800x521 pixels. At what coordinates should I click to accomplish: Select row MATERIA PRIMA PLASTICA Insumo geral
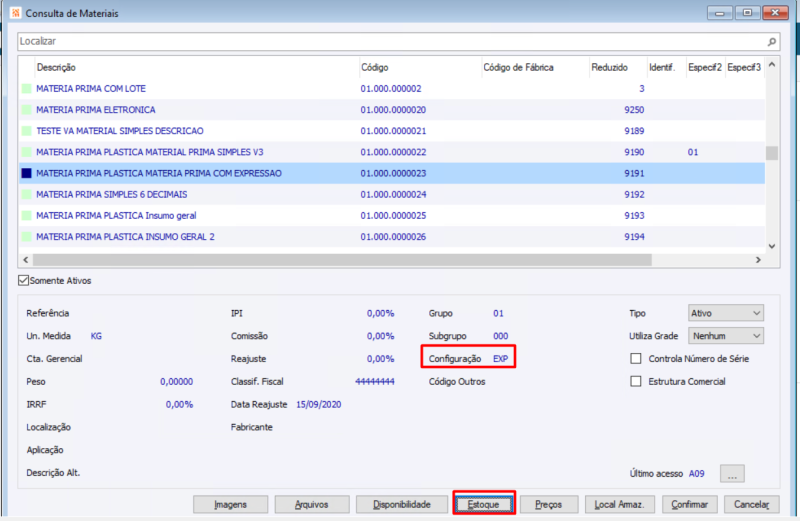(392, 216)
